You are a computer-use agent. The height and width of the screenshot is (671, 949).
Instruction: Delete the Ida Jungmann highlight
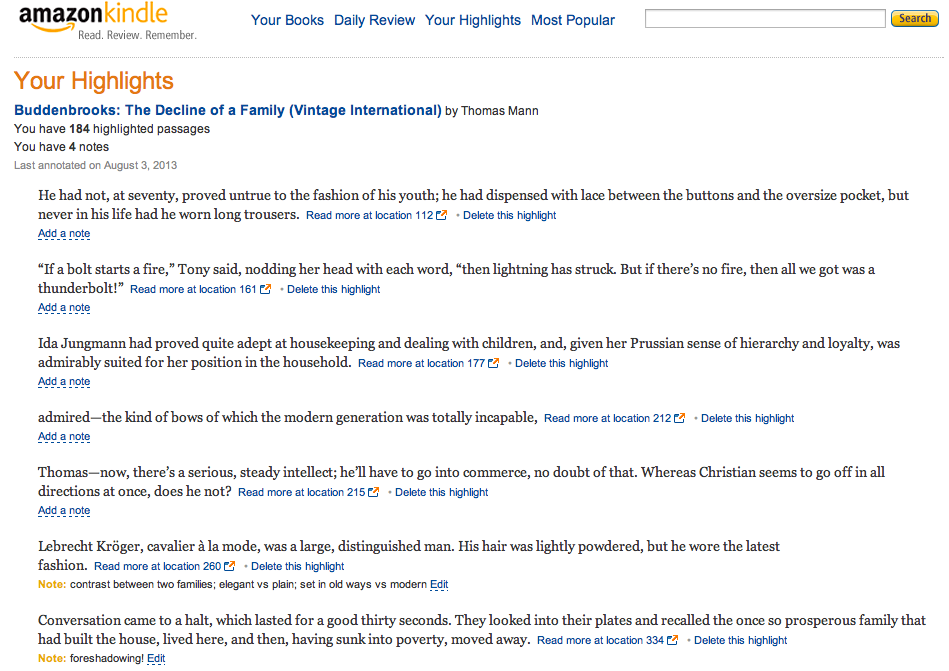561,364
